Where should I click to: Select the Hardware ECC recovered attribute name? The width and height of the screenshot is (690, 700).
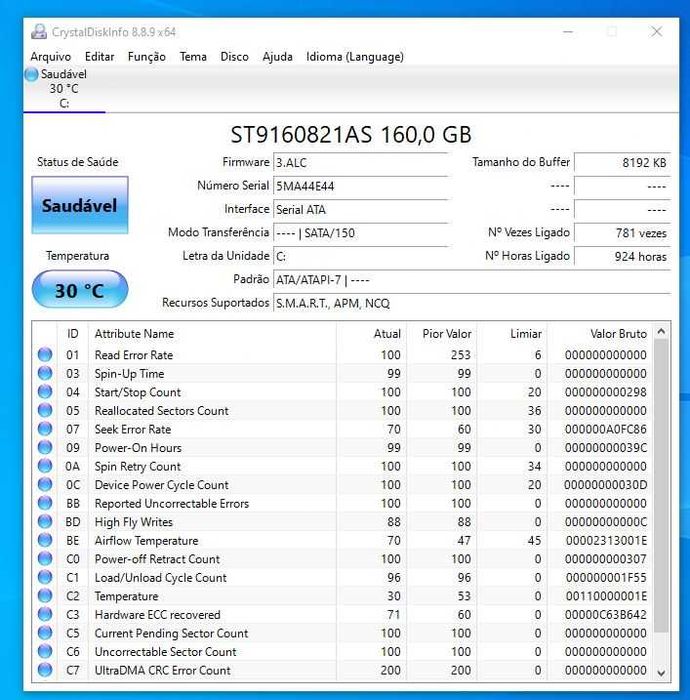[157, 615]
